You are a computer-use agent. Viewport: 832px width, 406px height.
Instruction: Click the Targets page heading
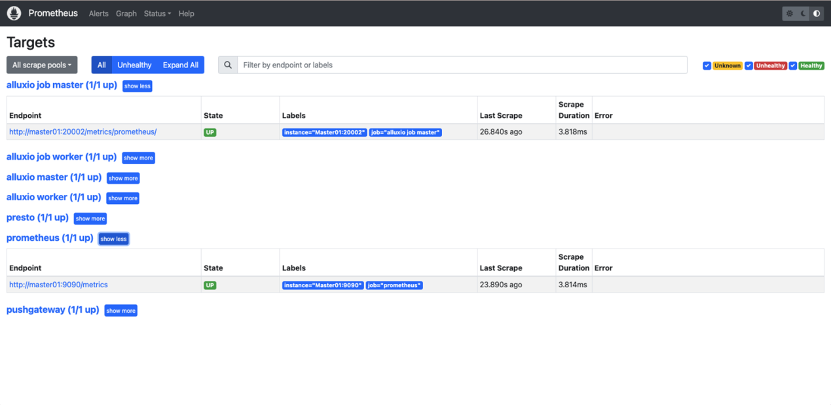click(x=31, y=42)
